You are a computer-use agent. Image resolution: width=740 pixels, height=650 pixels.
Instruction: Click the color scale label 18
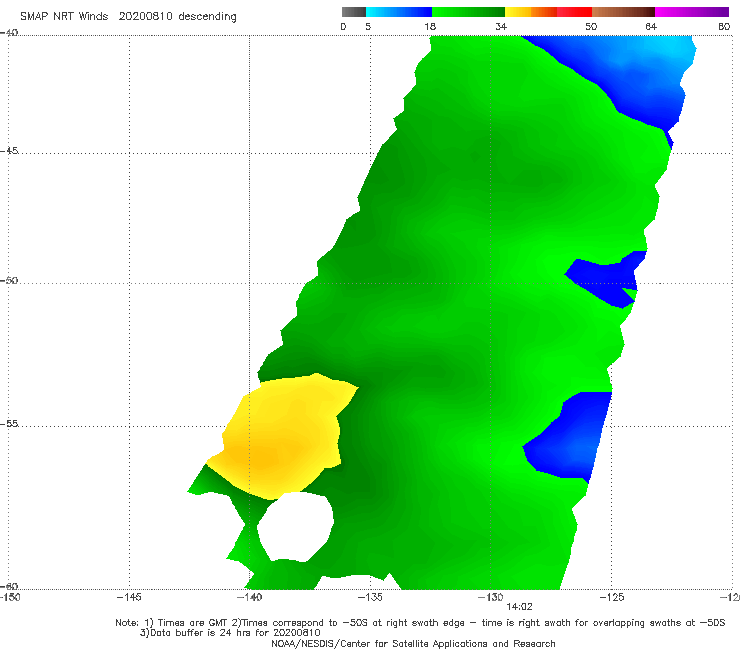[x=430, y=27]
